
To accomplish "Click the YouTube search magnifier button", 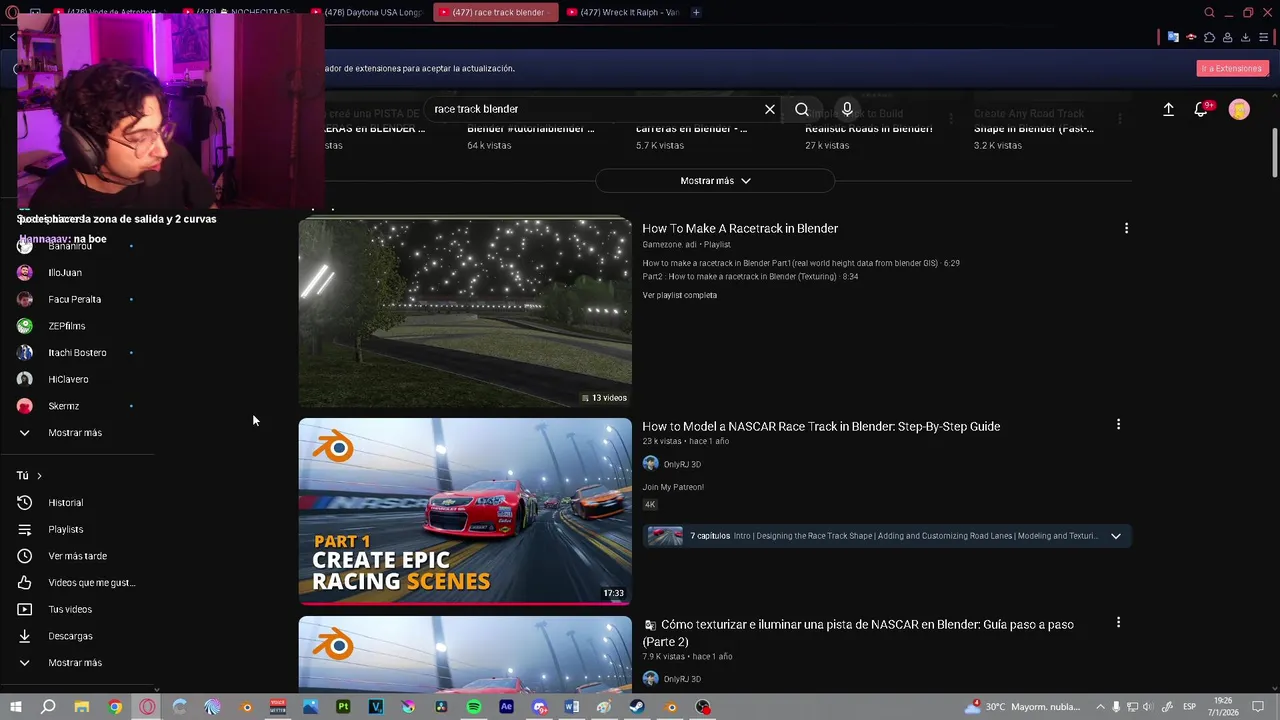I will tap(802, 109).
